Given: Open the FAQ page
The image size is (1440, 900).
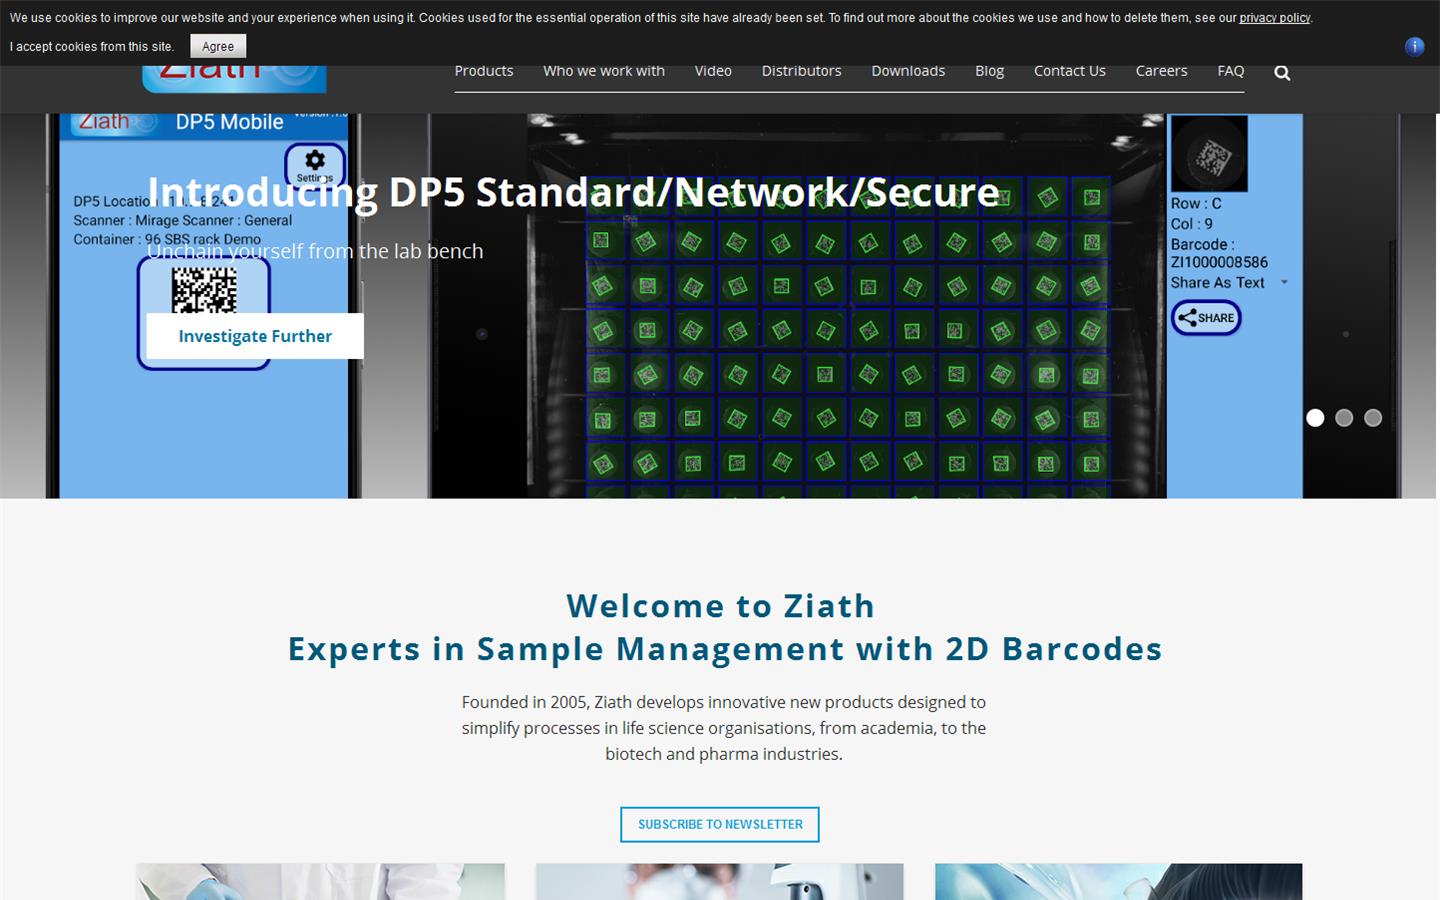Looking at the screenshot, I should point(1230,71).
